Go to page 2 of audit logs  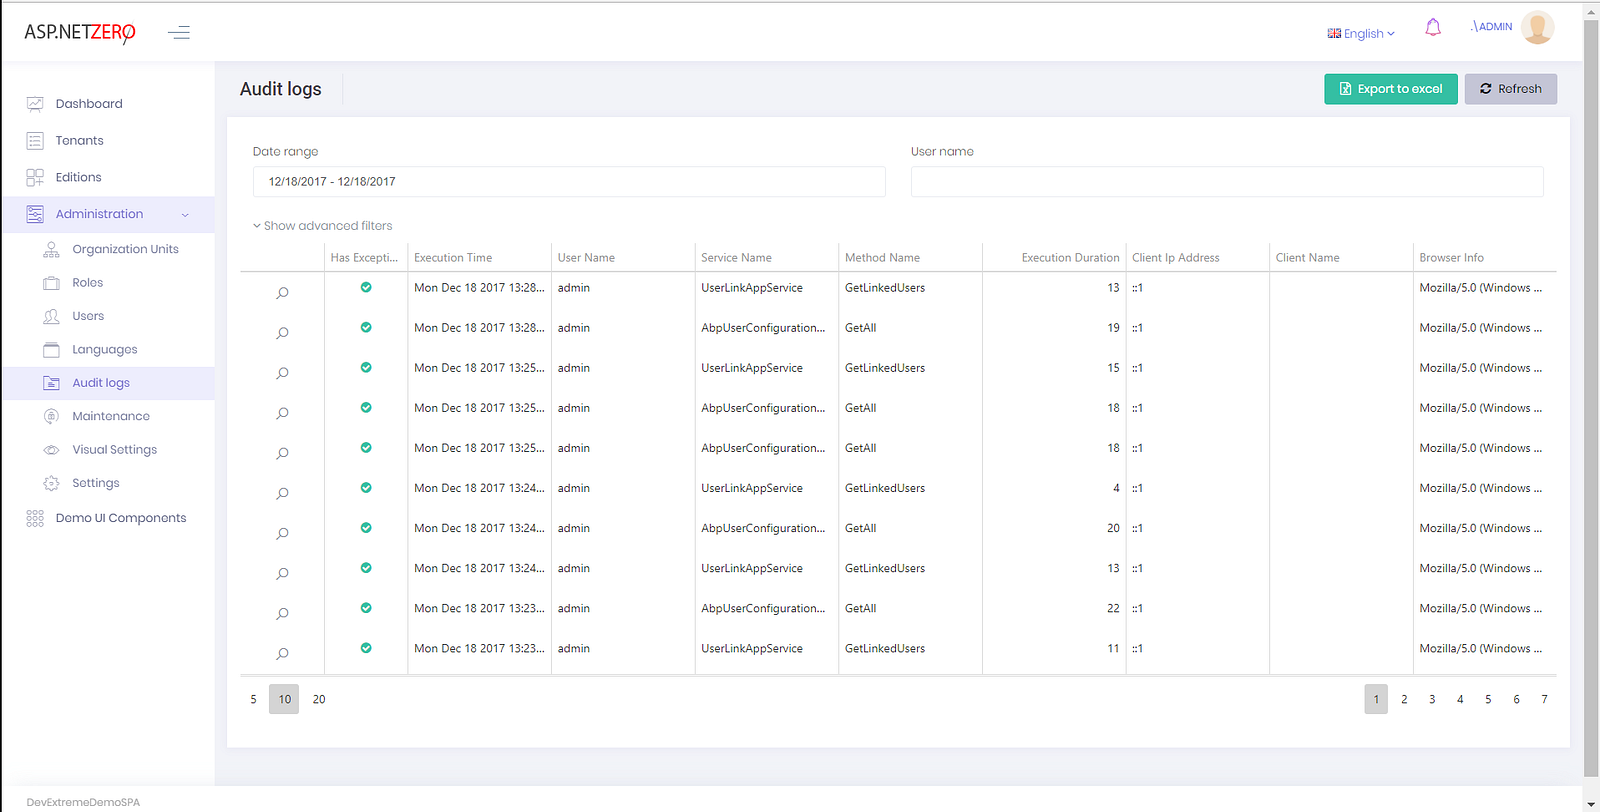click(1404, 699)
